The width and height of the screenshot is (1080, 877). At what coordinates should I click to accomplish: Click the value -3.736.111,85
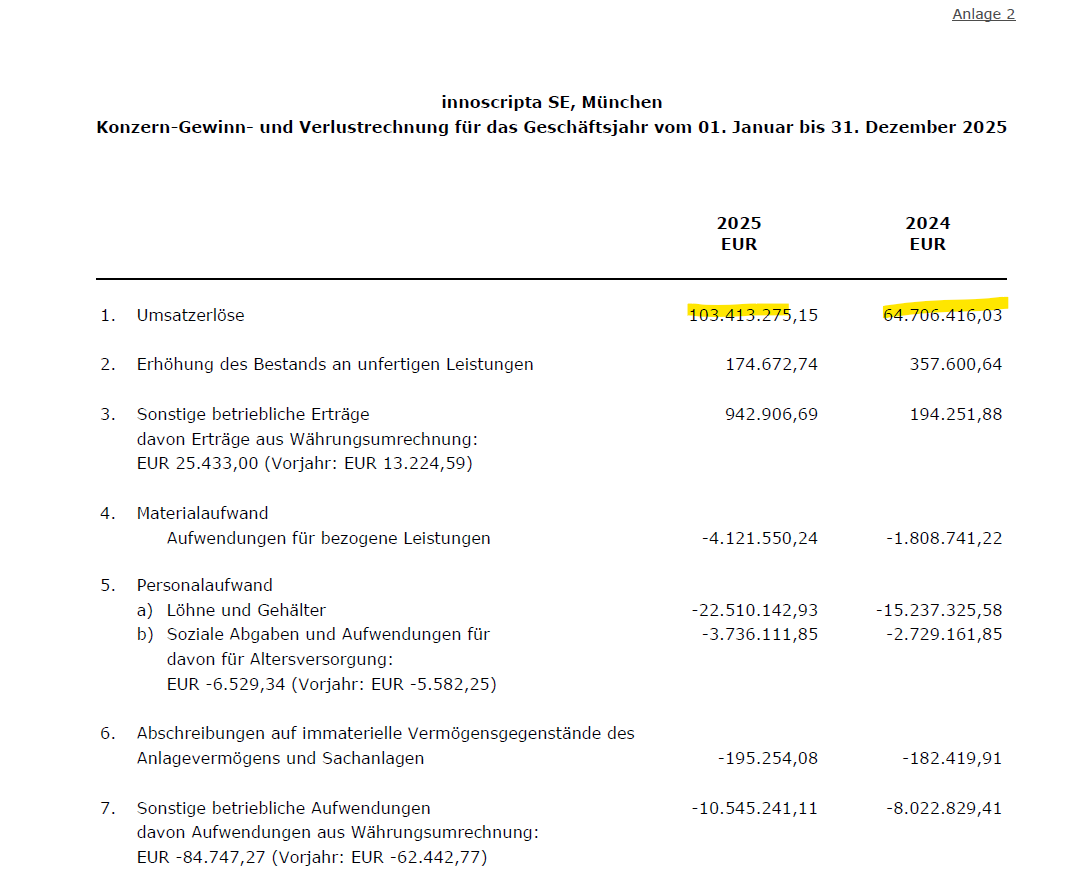[x=760, y=634]
